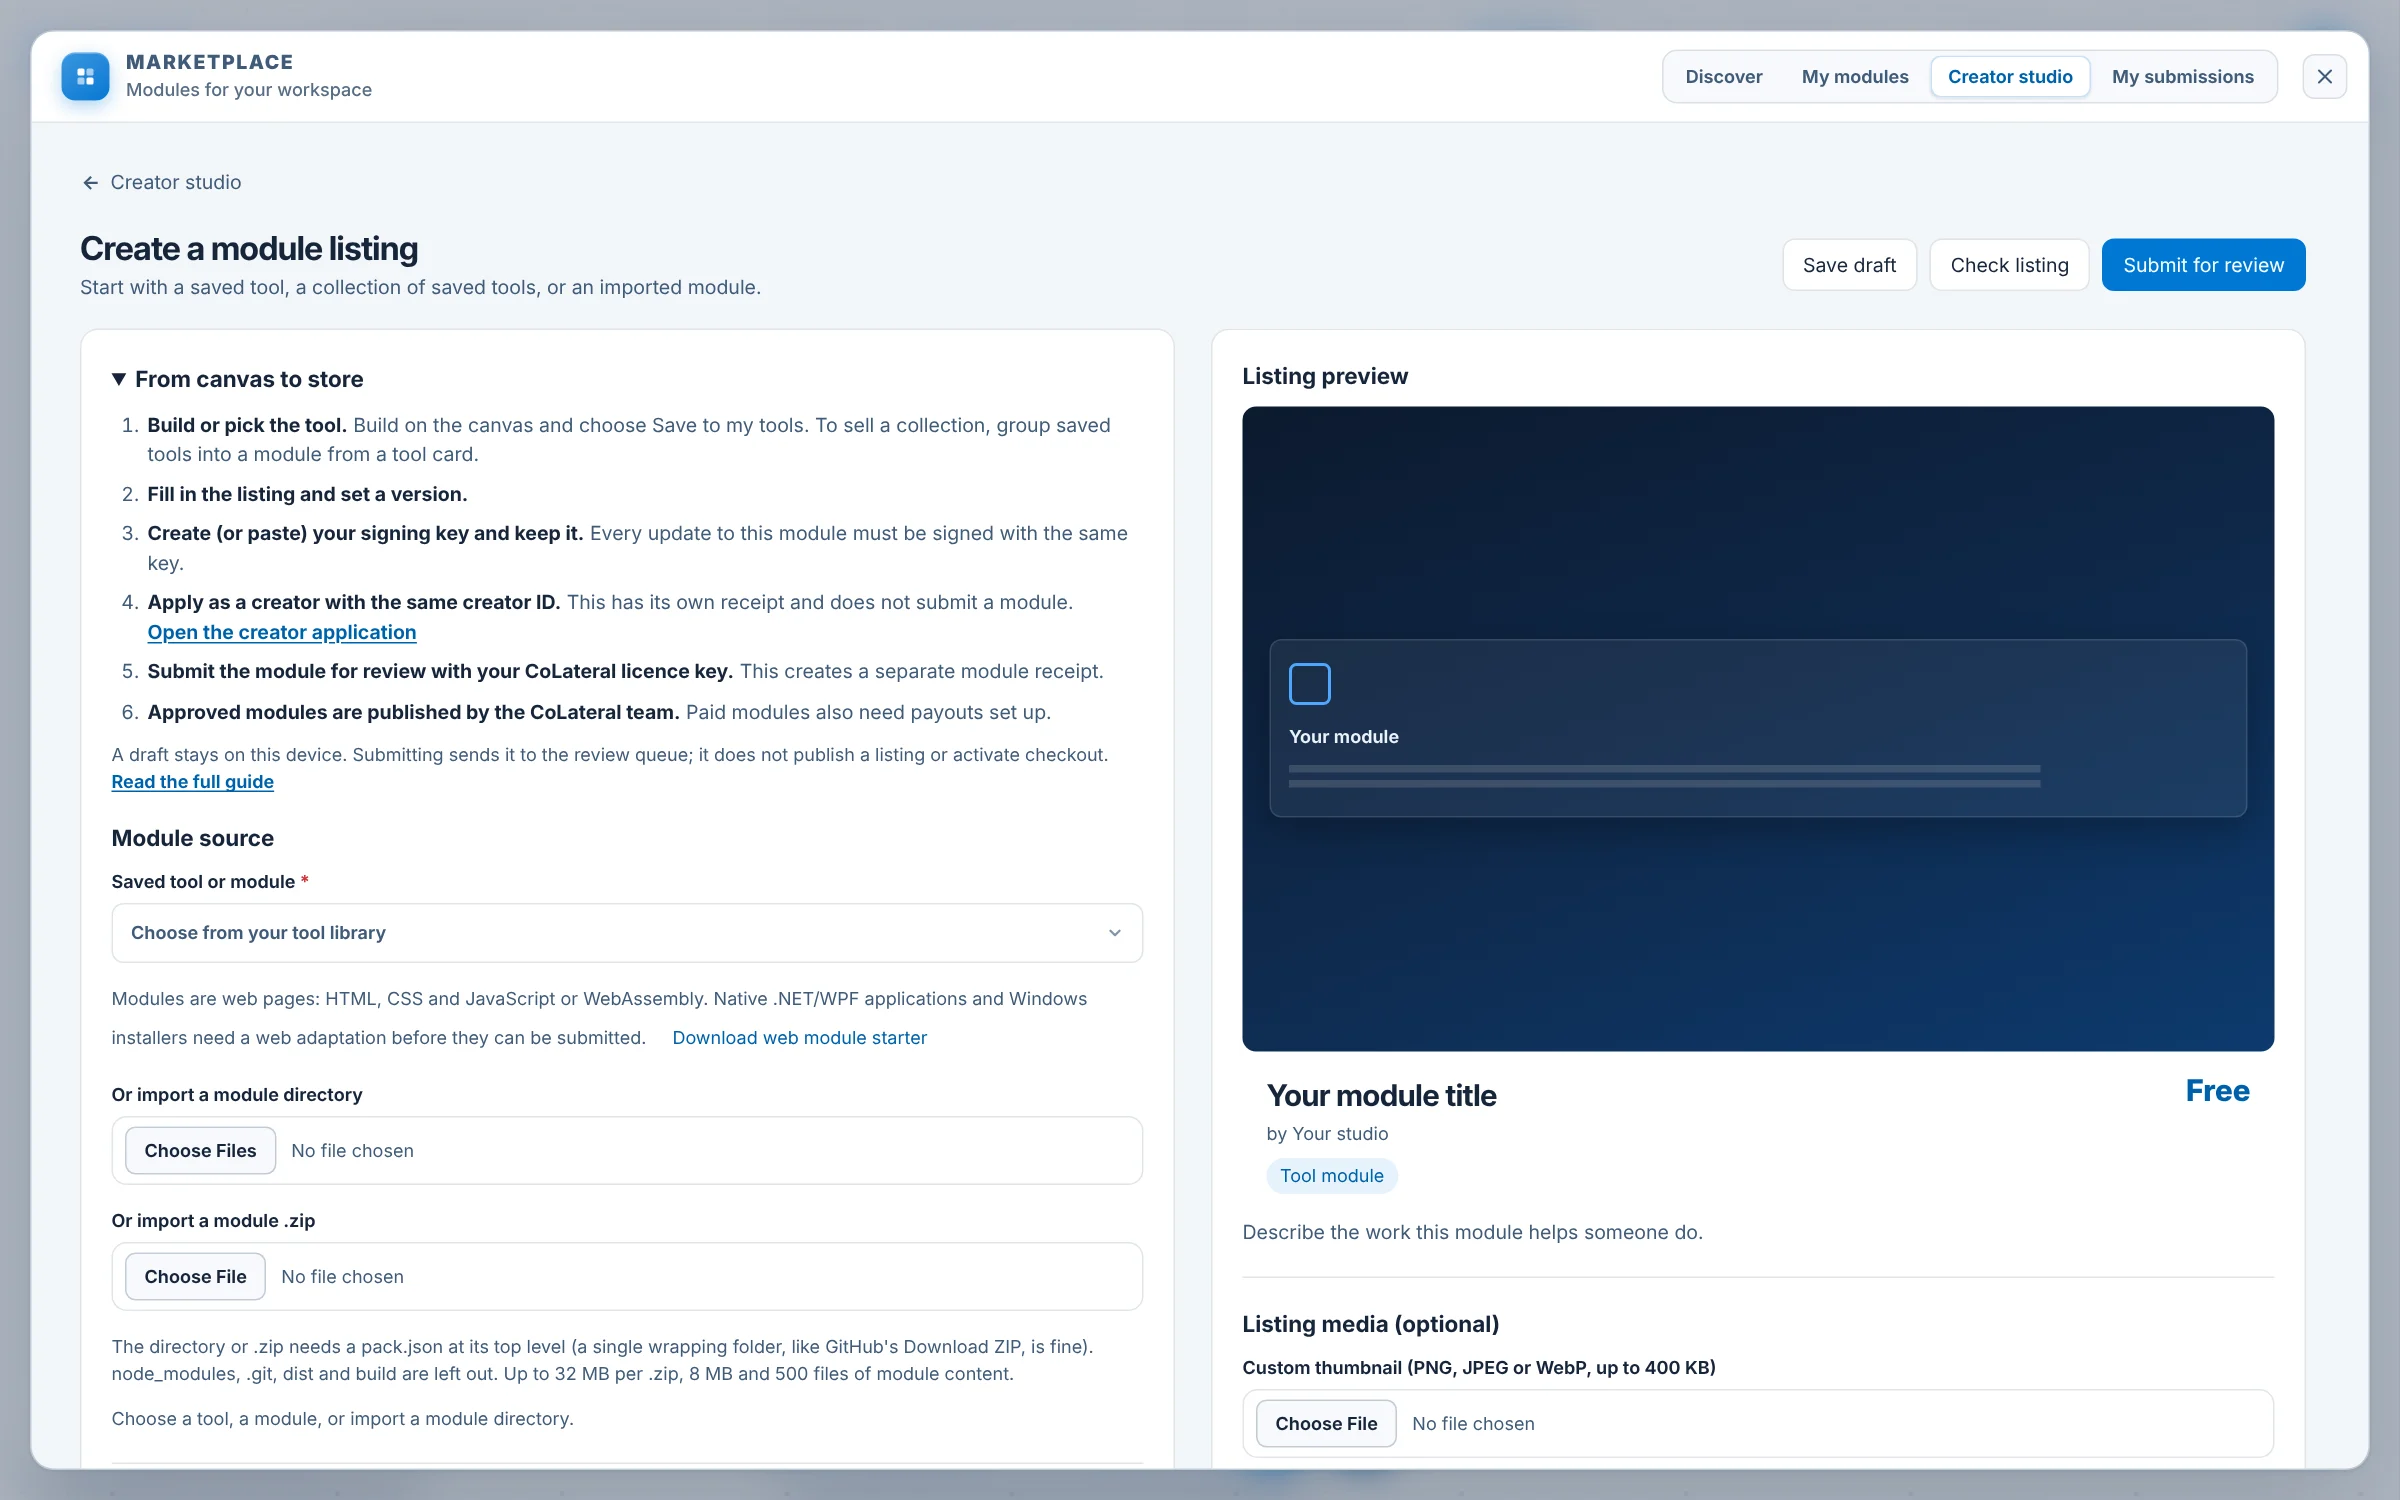Open the My modules tab
The width and height of the screenshot is (2400, 1500).
1855,76
